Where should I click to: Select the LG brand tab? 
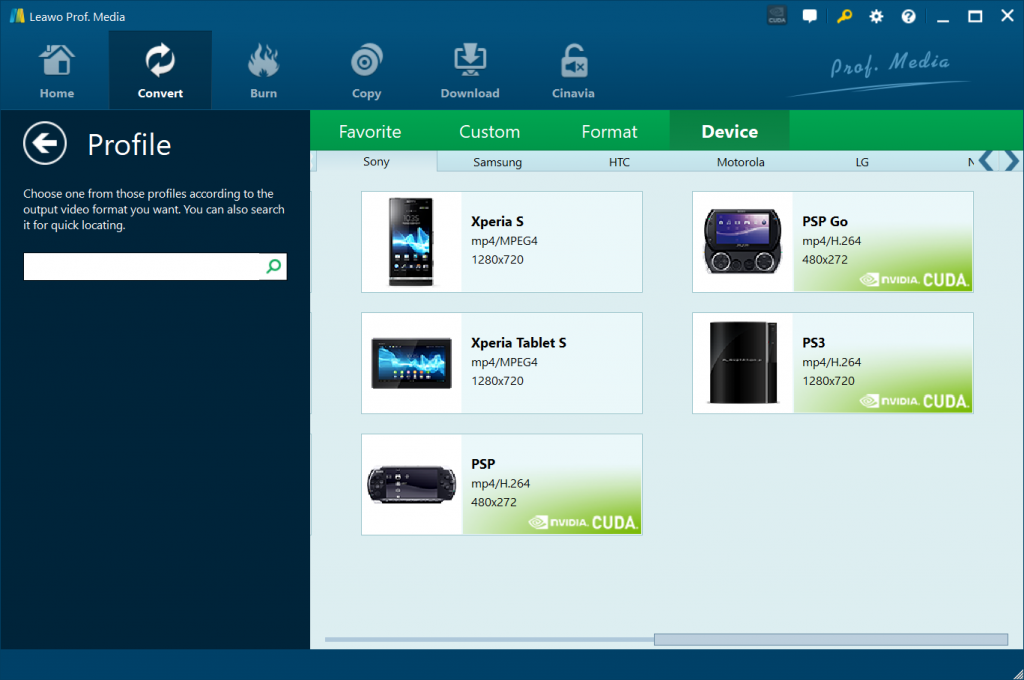click(862, 162)
